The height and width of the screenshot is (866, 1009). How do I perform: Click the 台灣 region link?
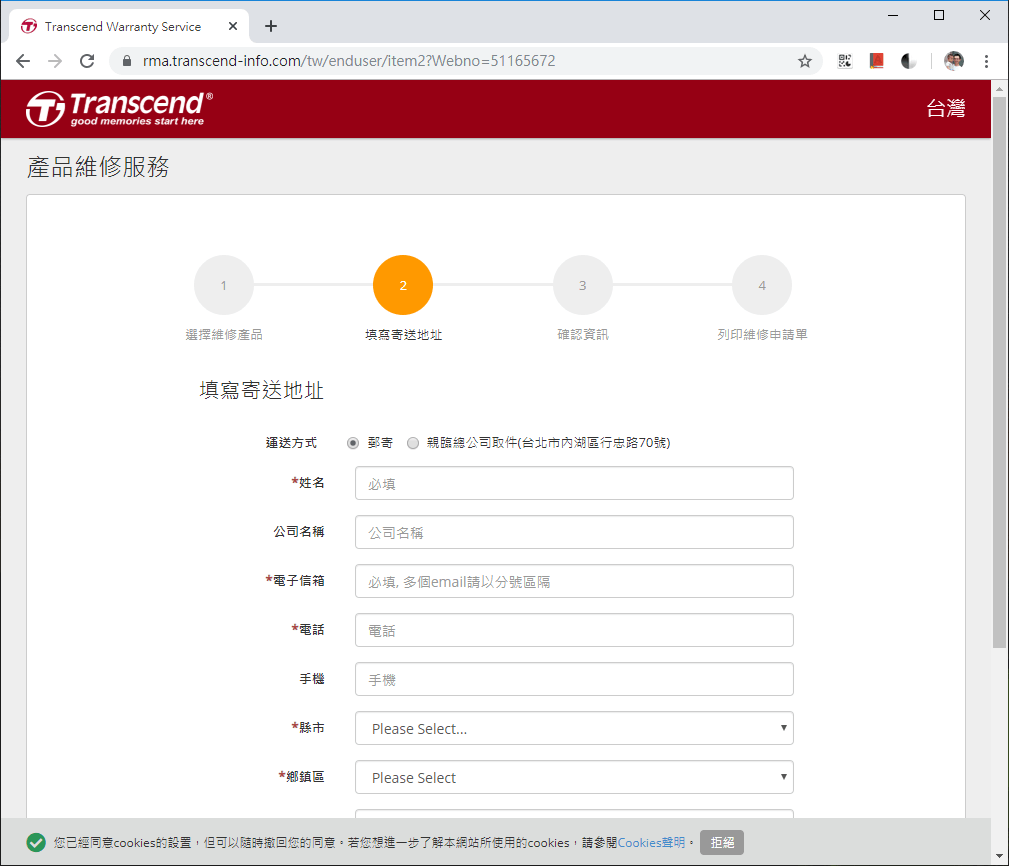(x=946, y=107)
